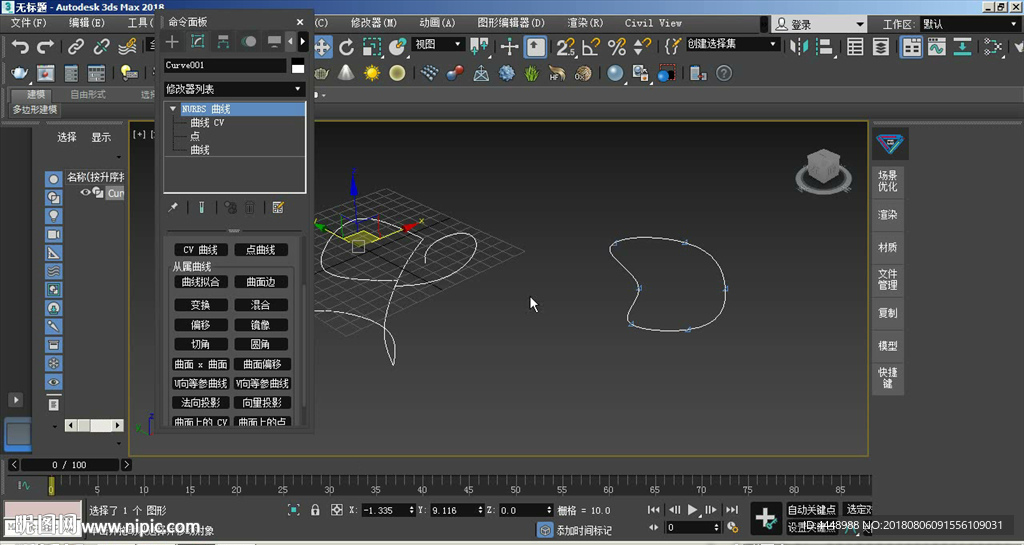This screenshot has height=545, width=1024.
Task: Click the CV 曲线 button
Action: tap(200, 250)
